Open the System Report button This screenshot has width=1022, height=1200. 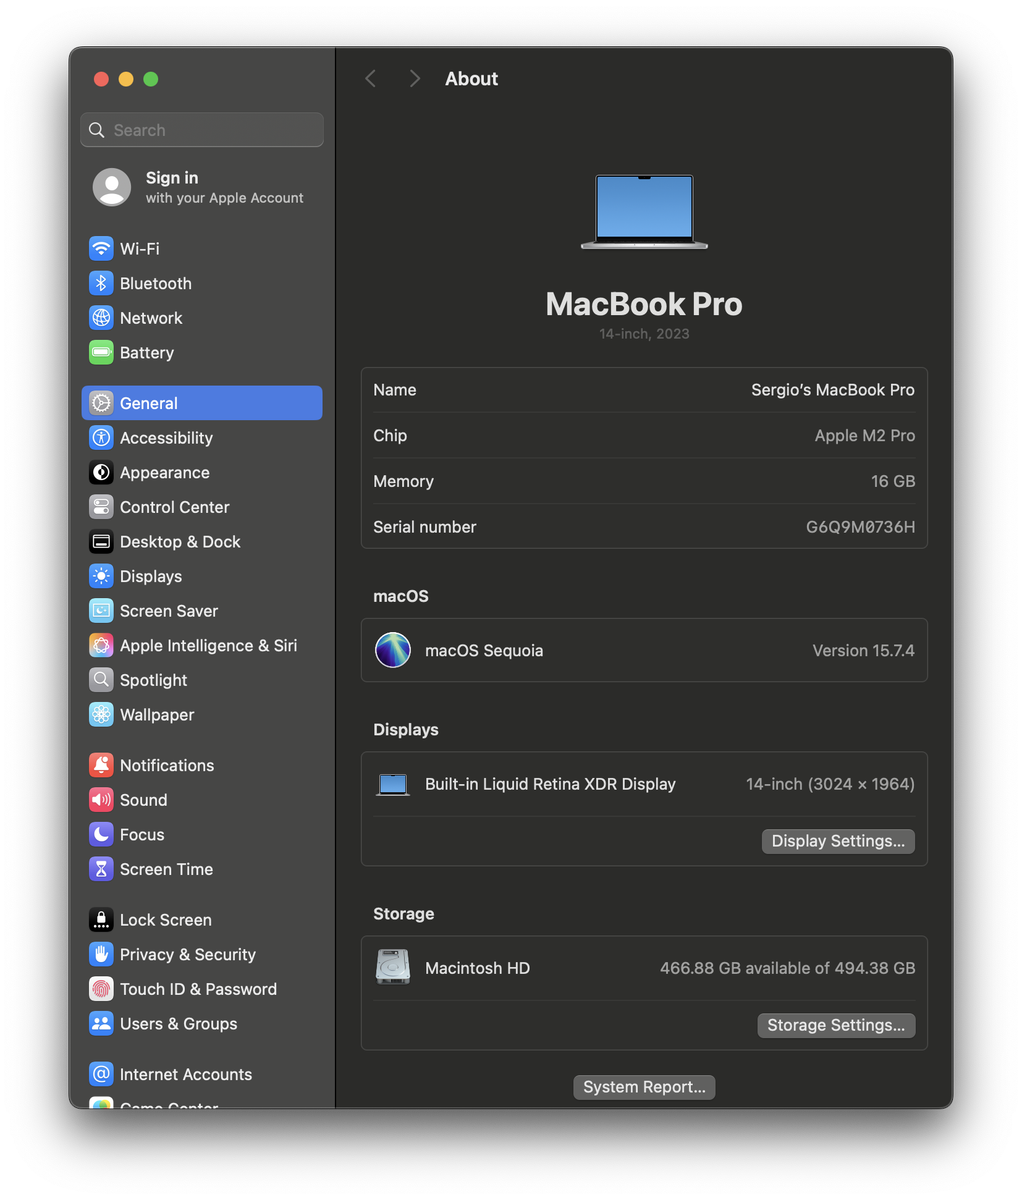(x=644, y=1087)
